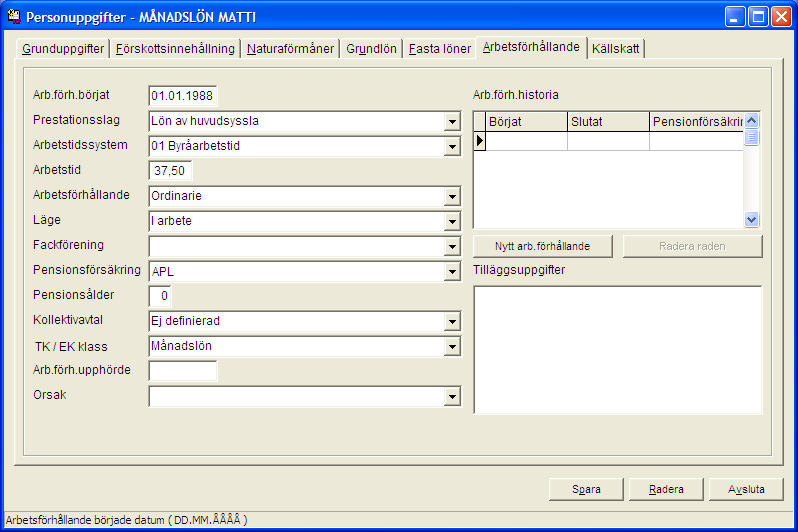Maximize the Personuppgifter window
The width and height of the screenshot is (798, 532).
tap(758, 17)
